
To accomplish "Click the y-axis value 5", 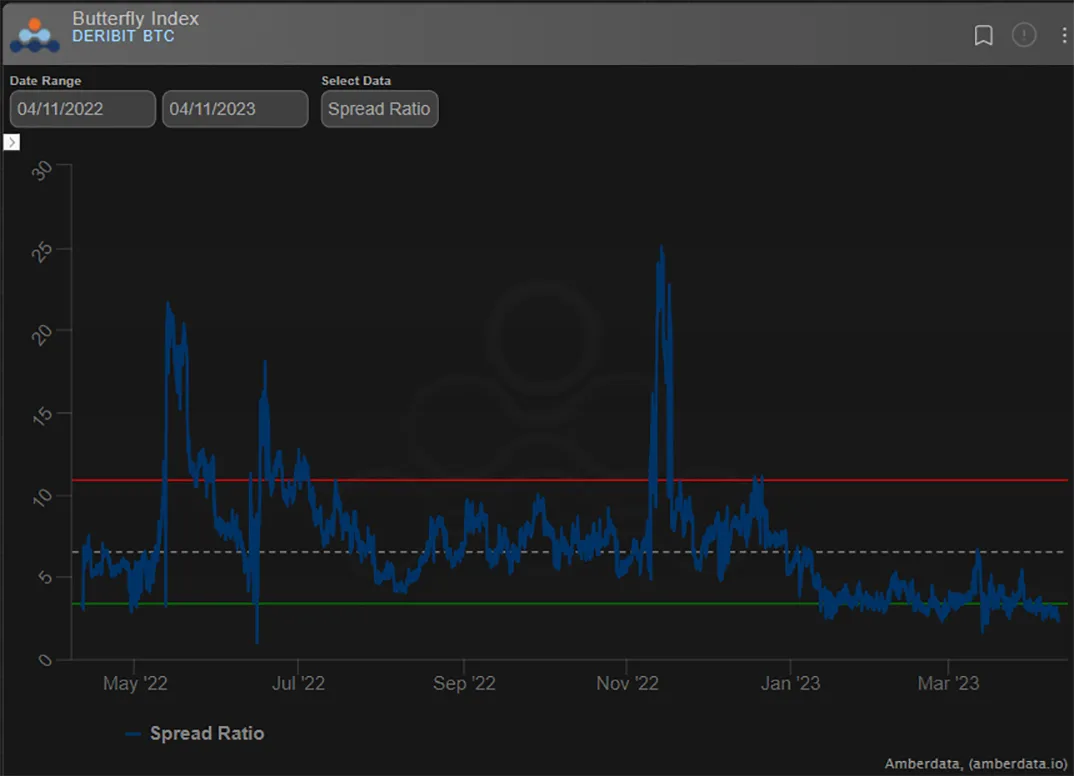I will point(45,578).
